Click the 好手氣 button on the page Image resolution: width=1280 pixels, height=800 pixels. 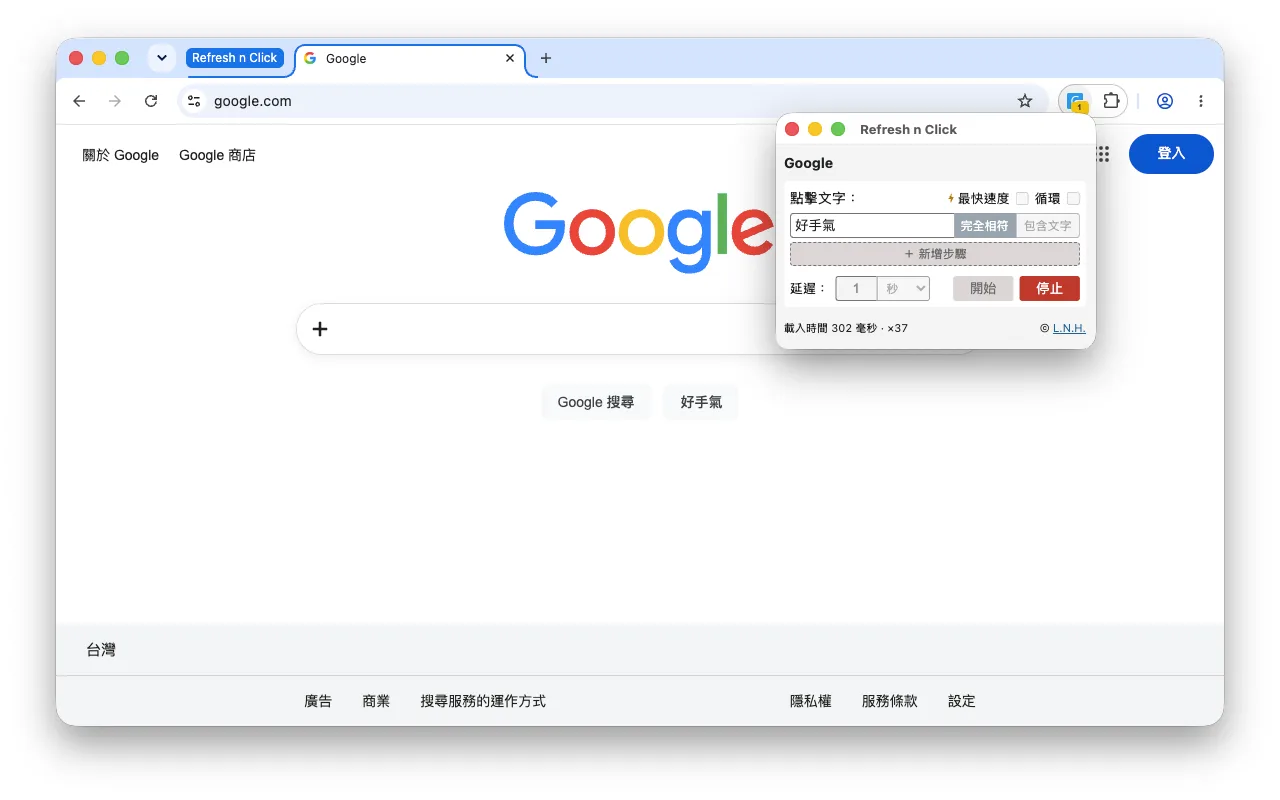(701, 402)
